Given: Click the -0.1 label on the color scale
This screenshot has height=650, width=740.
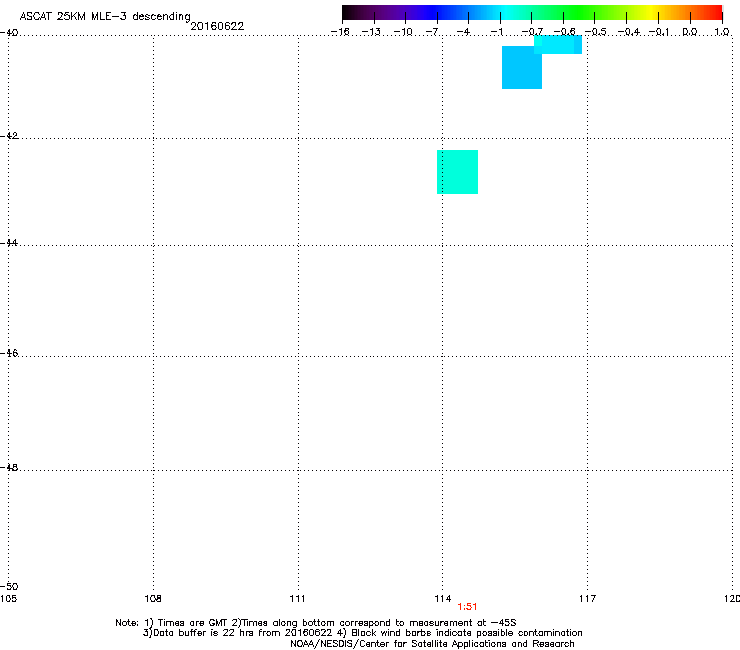Looking at the screenshot, I should point(659,32).
